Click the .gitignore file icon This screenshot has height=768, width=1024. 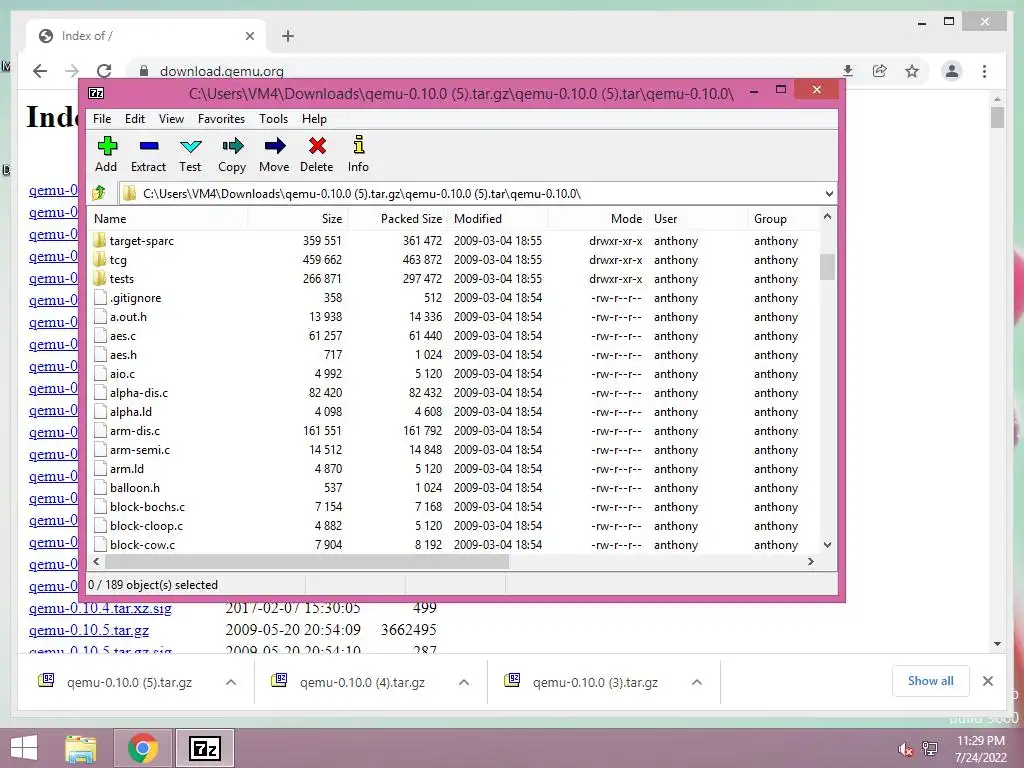pos(100,297)
